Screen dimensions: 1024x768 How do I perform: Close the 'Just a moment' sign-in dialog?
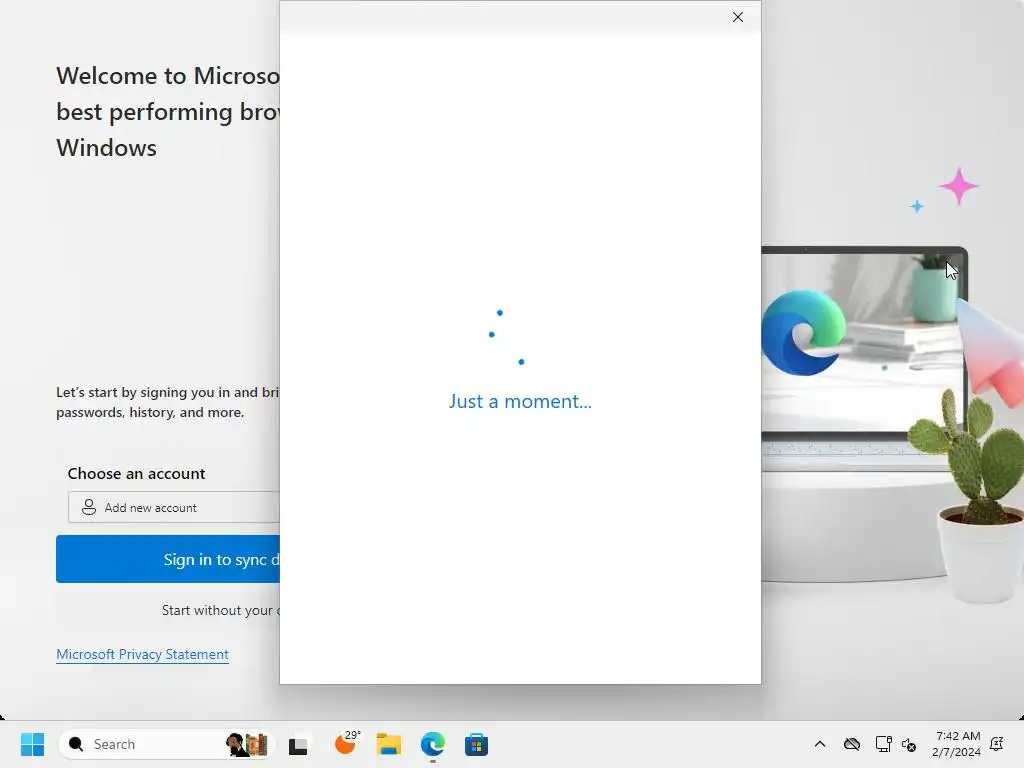(737, 18)
